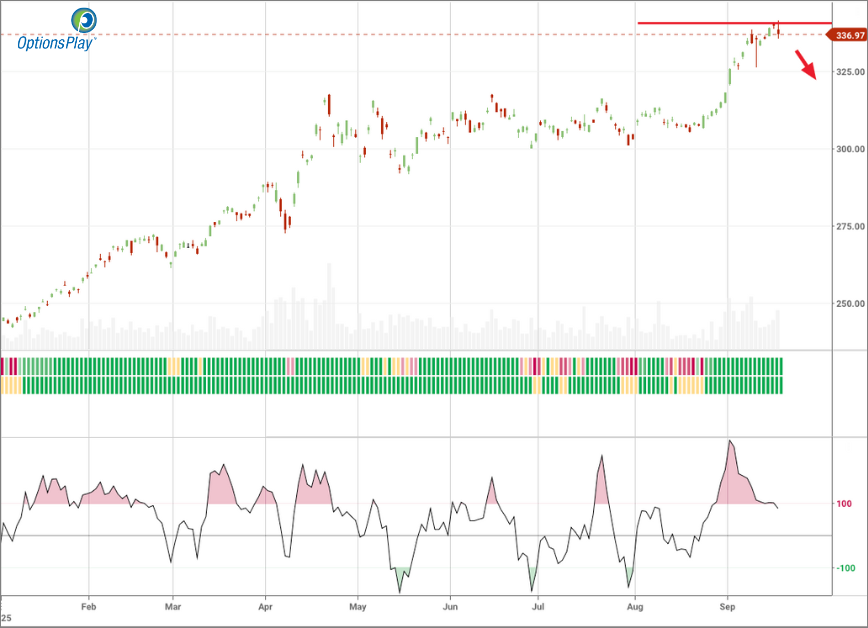The height and width of the screenshot is (628, 868).
Task: Select the Mar label on time axis
Action: click(x=173, y=606)
